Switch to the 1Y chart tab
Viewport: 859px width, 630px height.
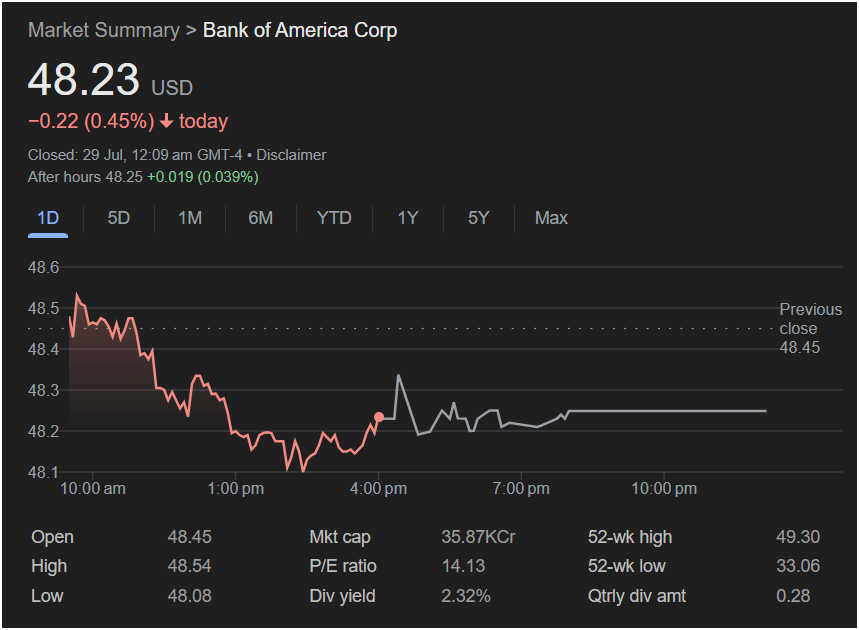(x=408, y=218)
